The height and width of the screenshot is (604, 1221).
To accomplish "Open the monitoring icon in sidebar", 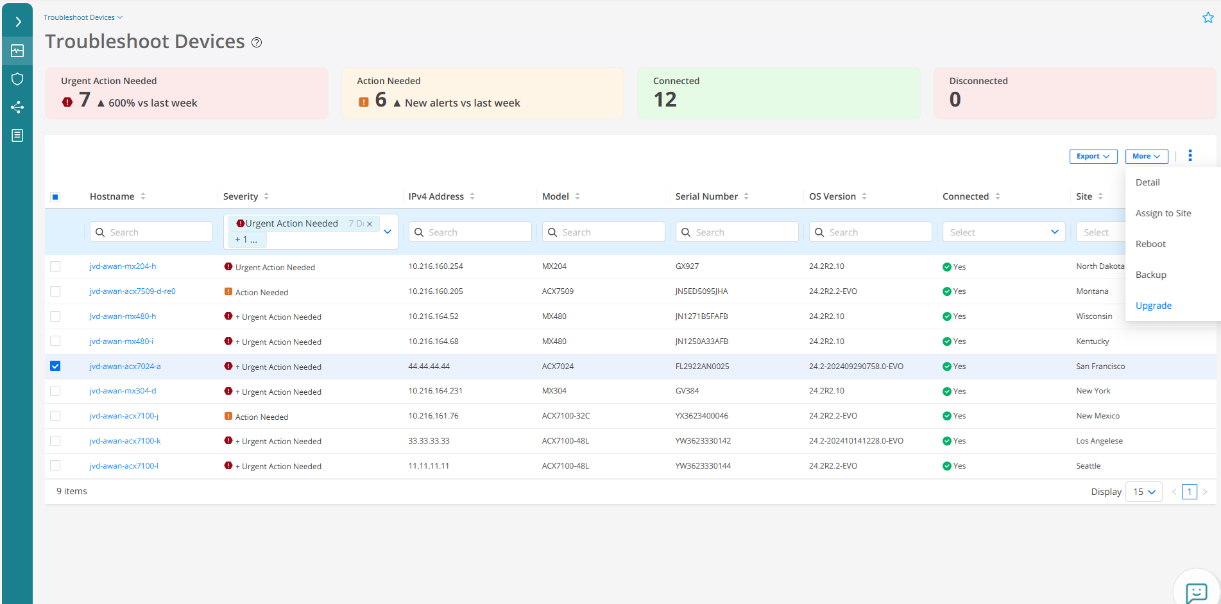I will [17, 50].
